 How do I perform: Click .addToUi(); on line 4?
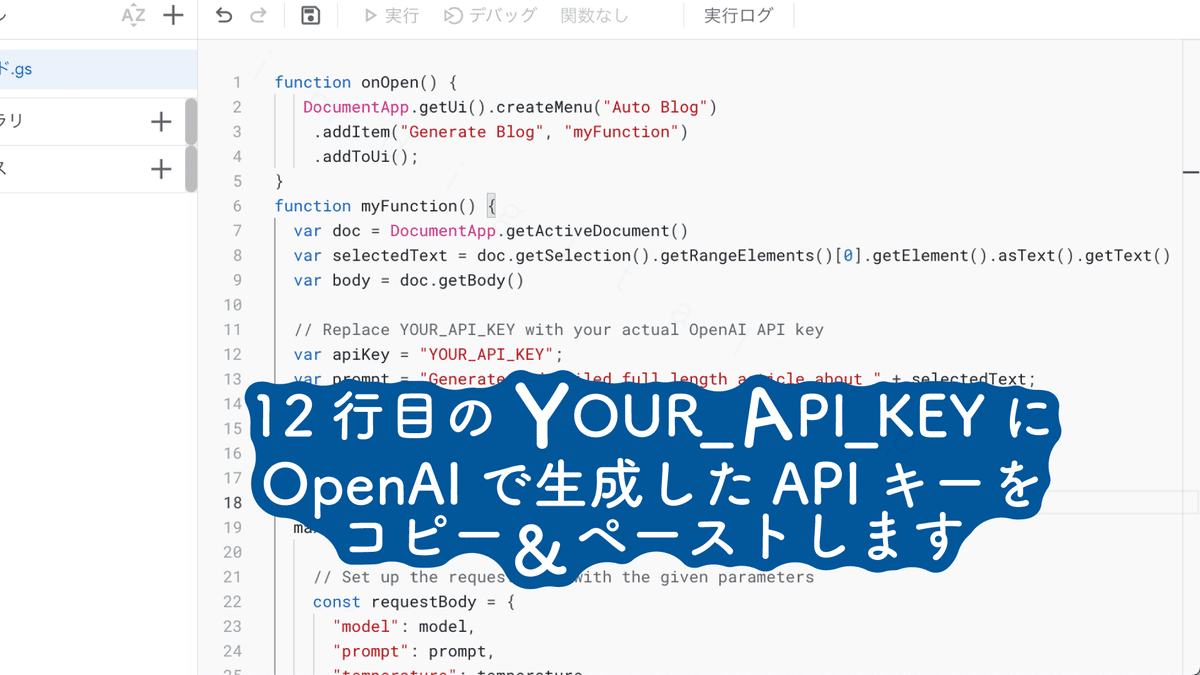365,156
